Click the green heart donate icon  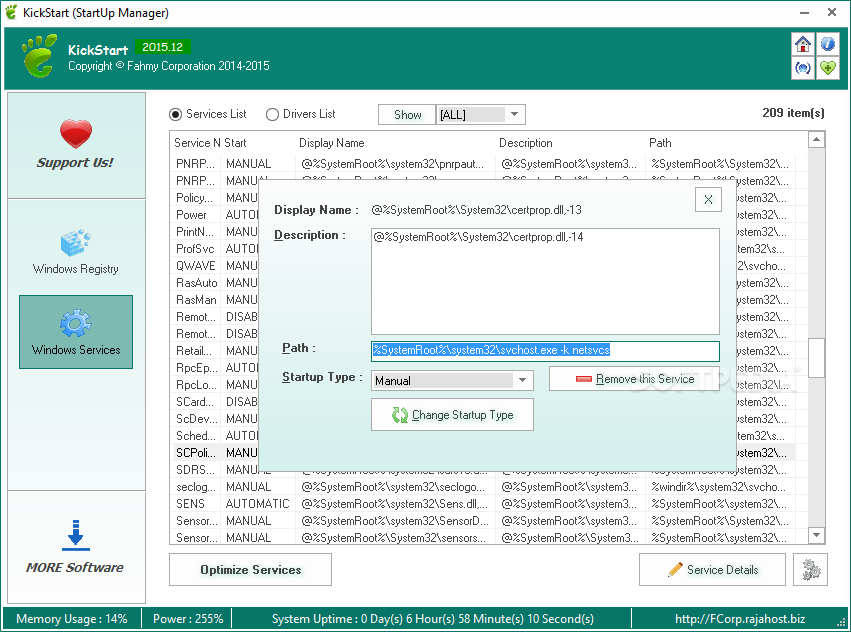pyautogui.click(x=828, y=68)
